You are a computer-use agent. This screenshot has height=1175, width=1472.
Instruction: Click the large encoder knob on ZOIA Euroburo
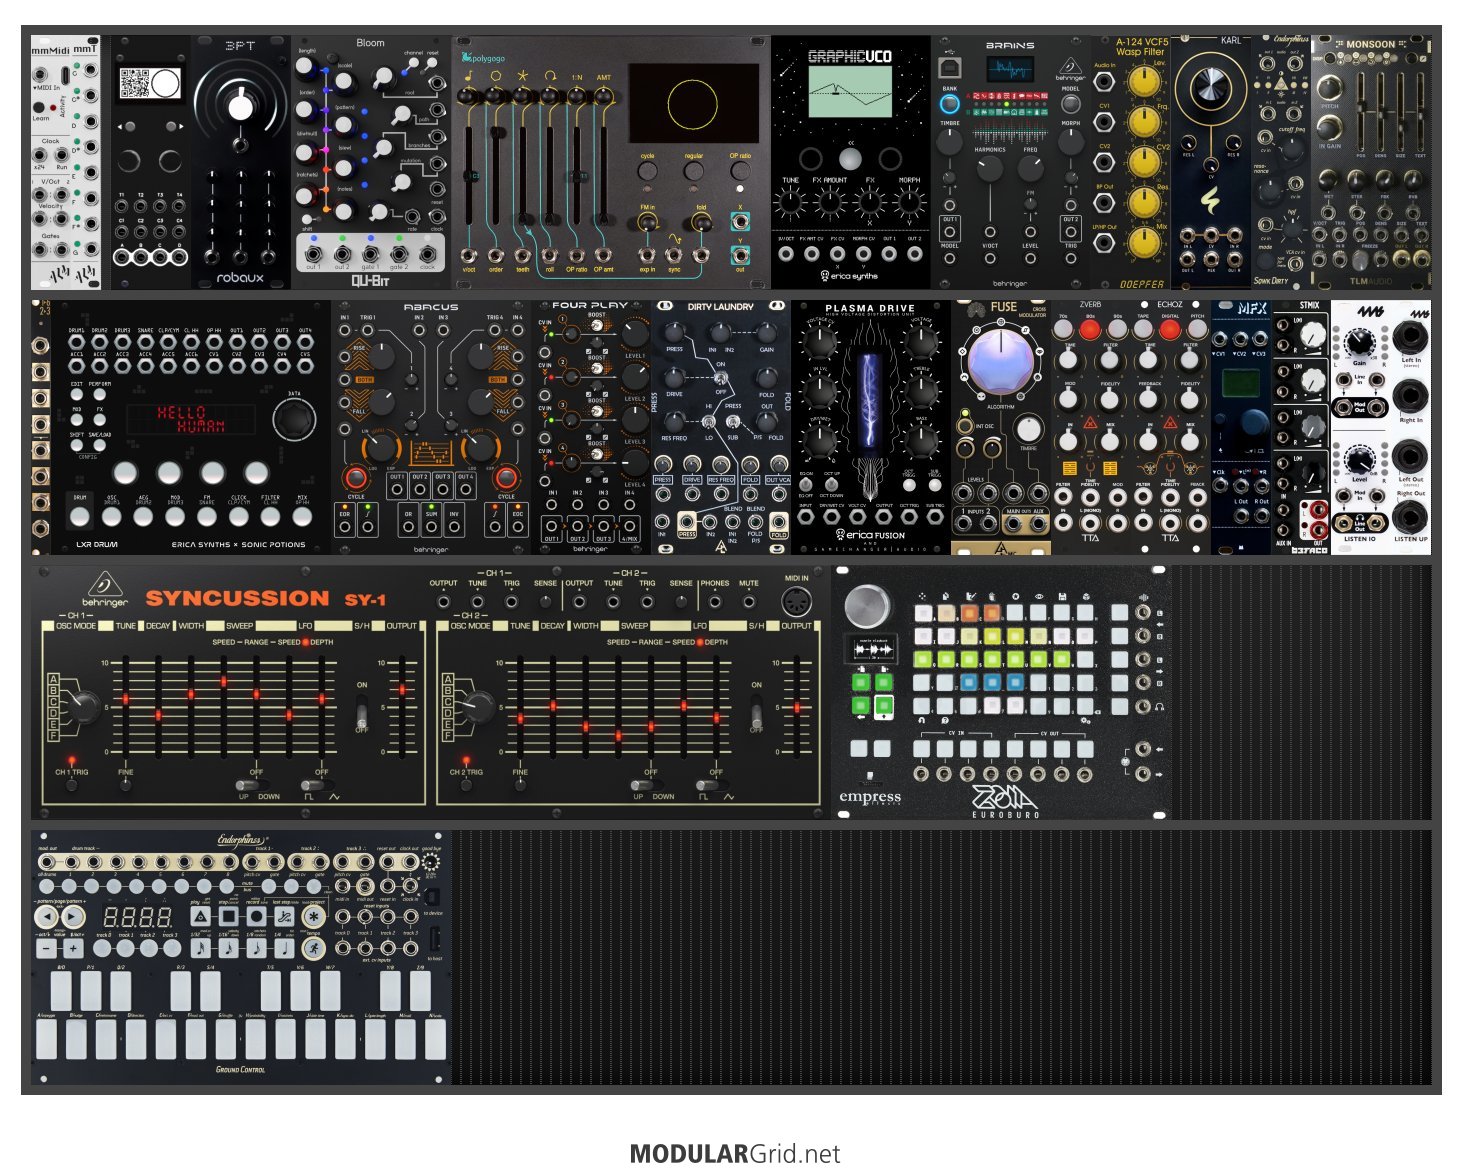[866, 605]
